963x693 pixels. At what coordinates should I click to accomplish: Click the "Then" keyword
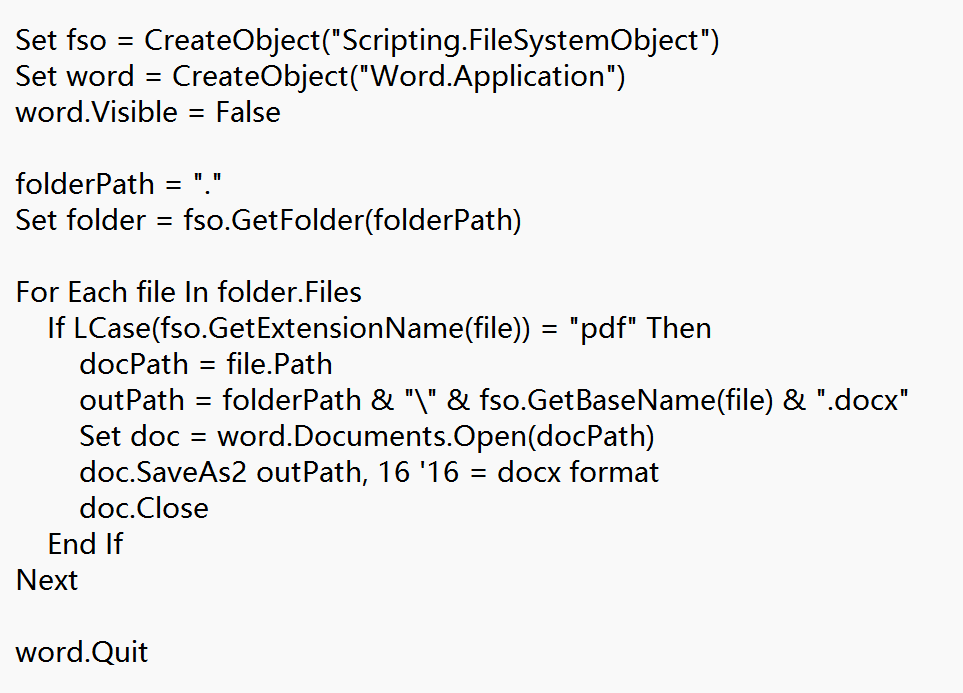(x=680, y=329)
